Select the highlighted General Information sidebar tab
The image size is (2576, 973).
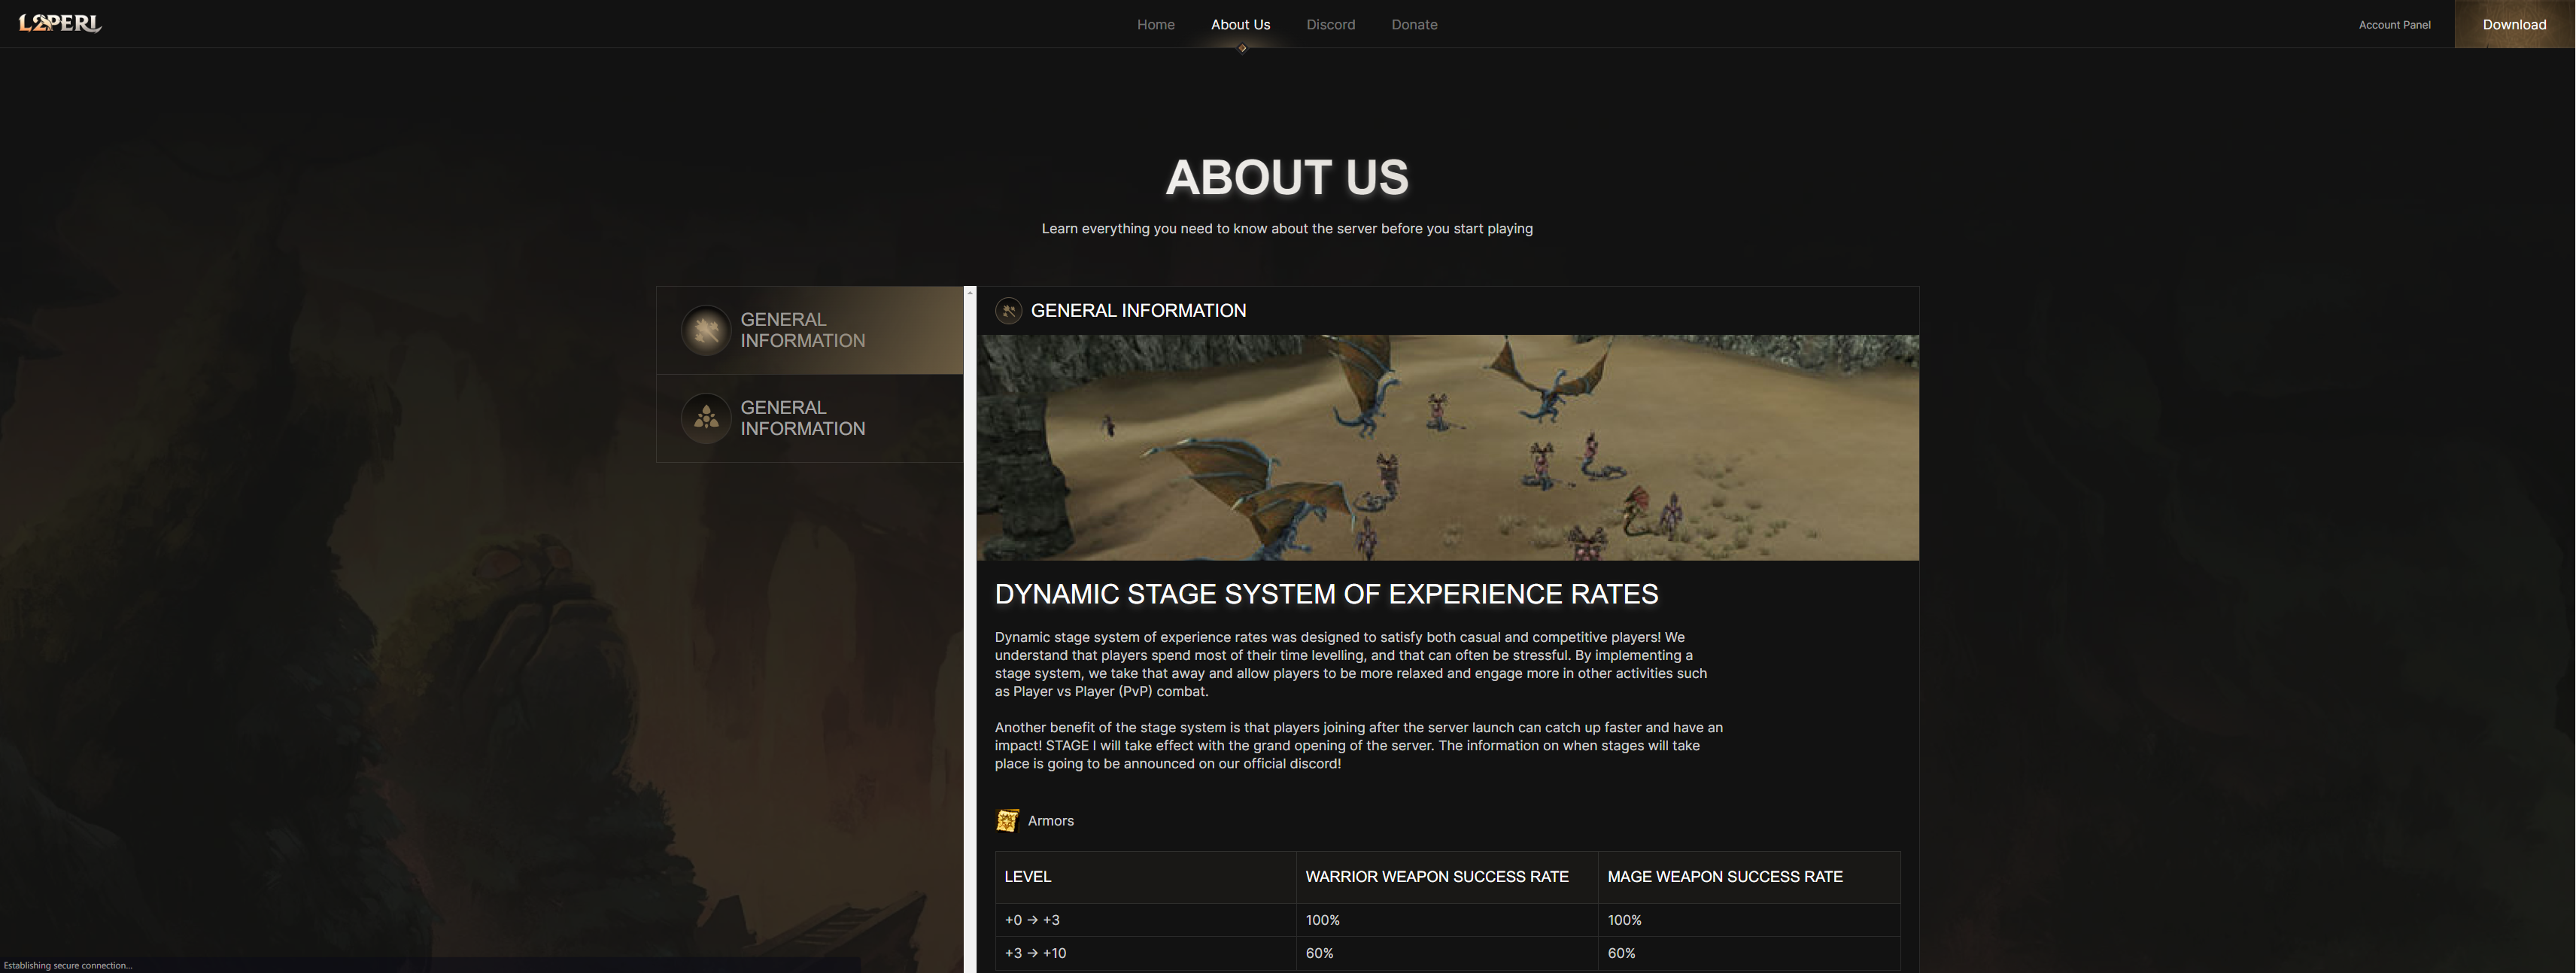[x=810, y=330]
